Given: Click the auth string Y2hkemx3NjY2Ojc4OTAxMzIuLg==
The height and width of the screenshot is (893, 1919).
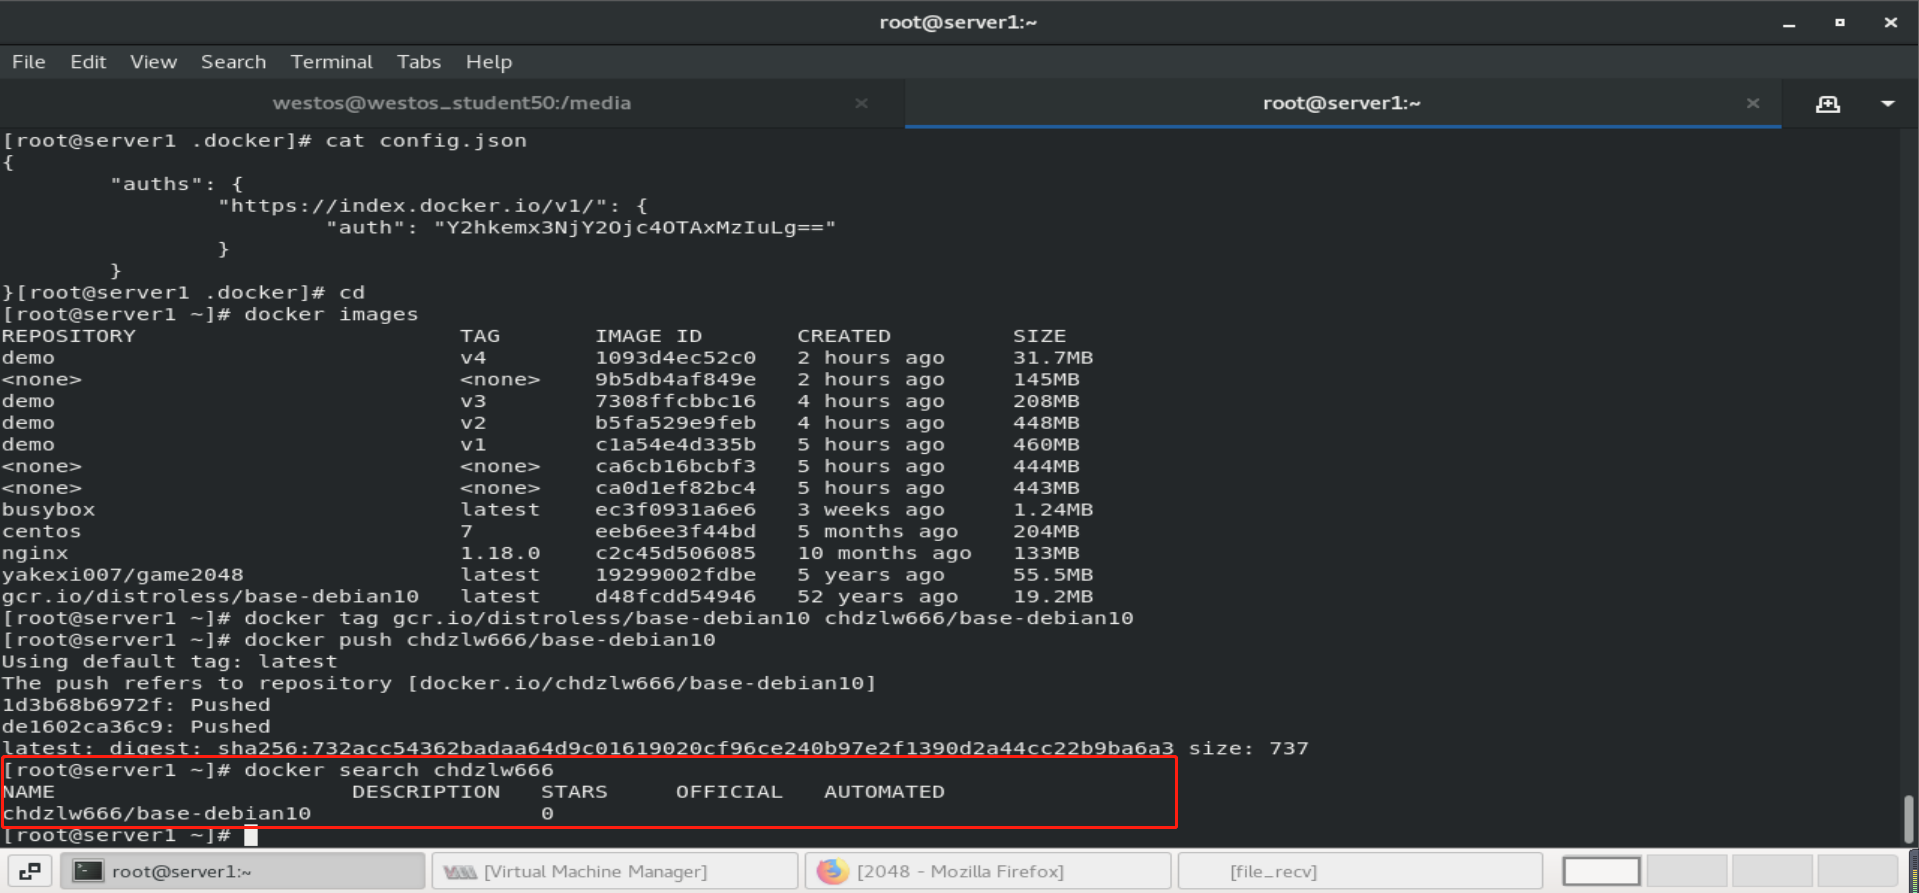Looking at the screenshot, I should (635, 228).
